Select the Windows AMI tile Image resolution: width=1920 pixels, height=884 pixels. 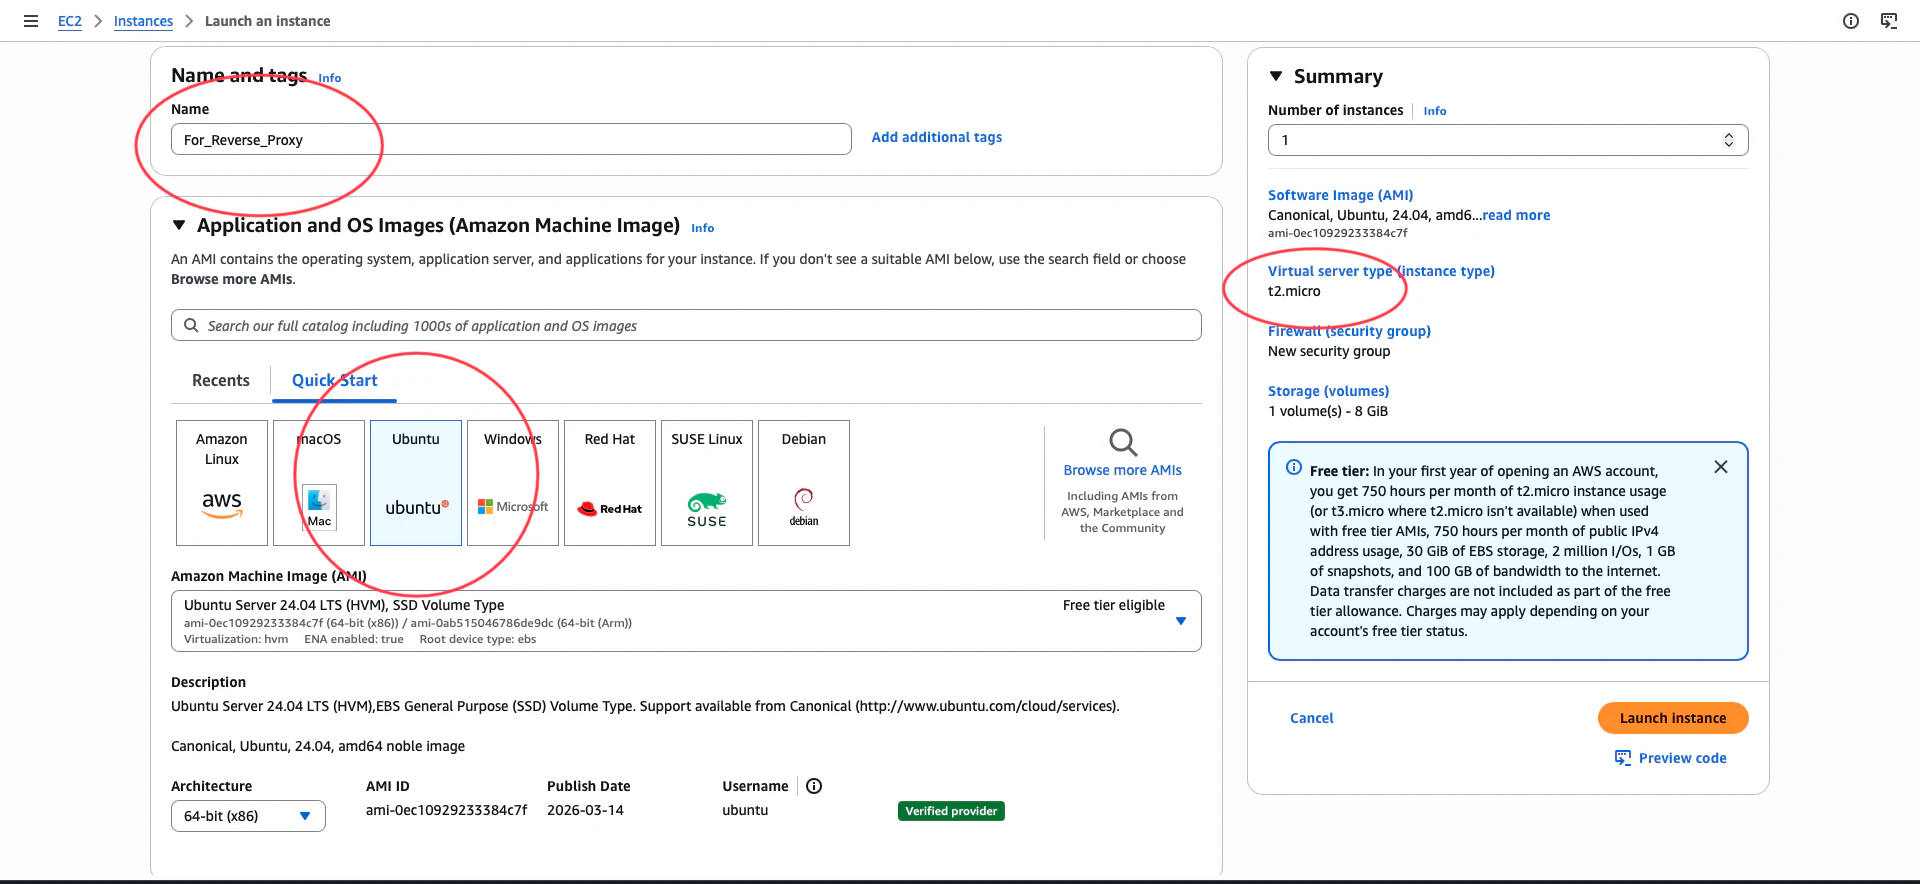pos(513,483)
